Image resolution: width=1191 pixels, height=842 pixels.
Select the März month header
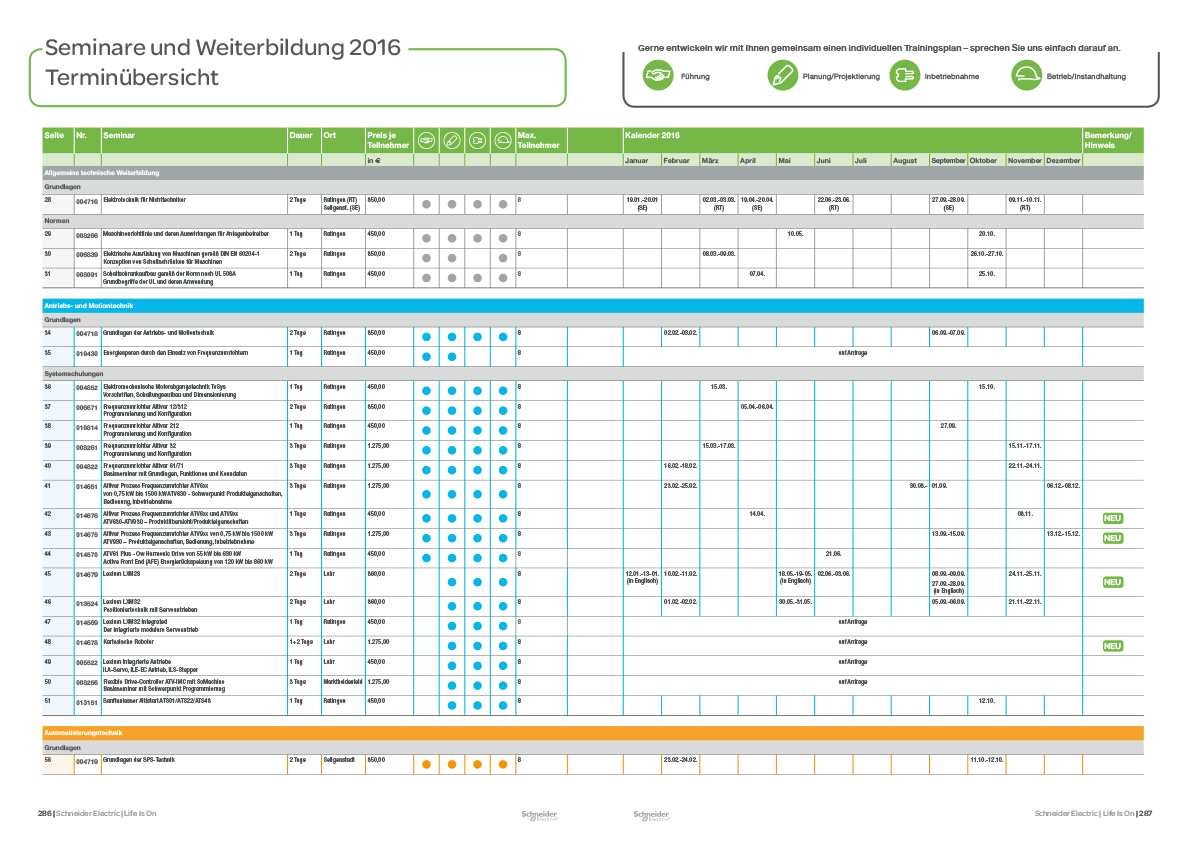(x=710, y=161)
